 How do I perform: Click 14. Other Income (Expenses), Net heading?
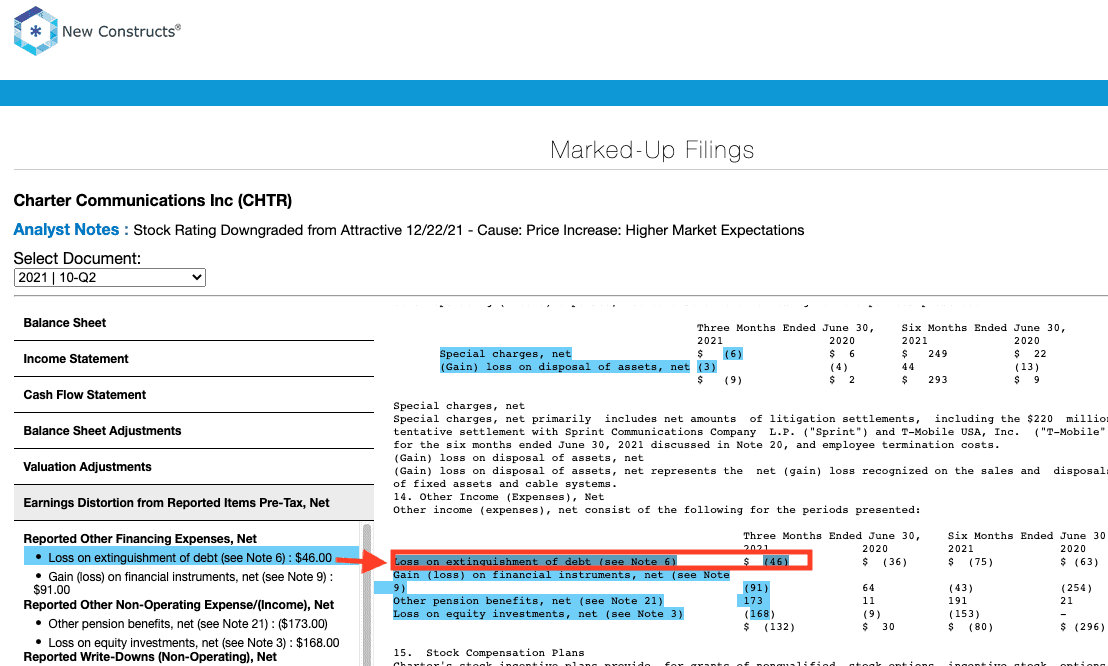point(499,497)
